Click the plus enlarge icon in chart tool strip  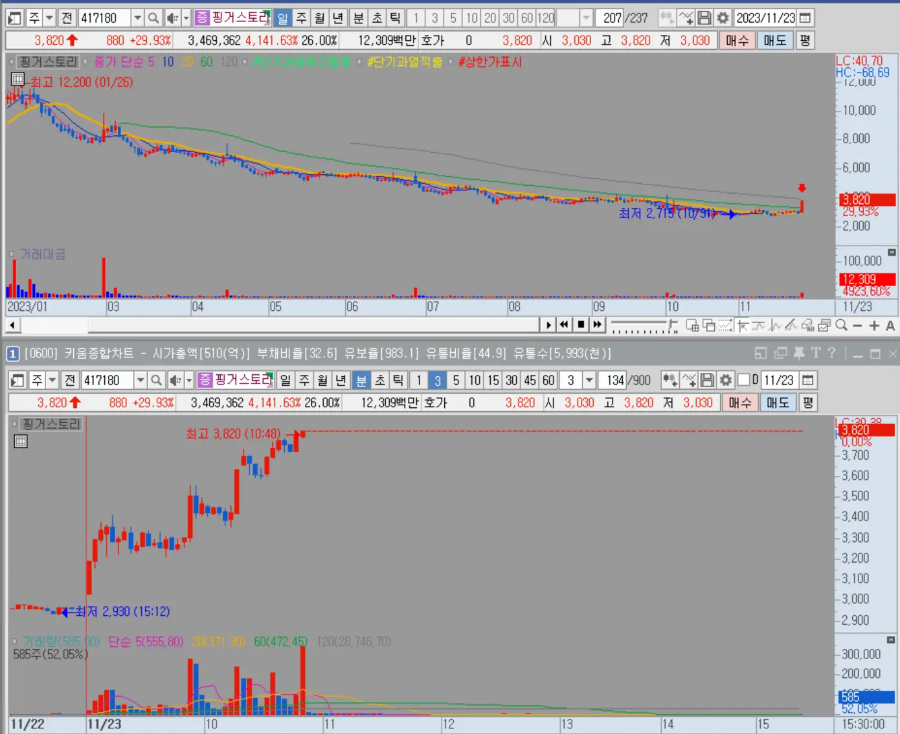[x=874, y=325]
